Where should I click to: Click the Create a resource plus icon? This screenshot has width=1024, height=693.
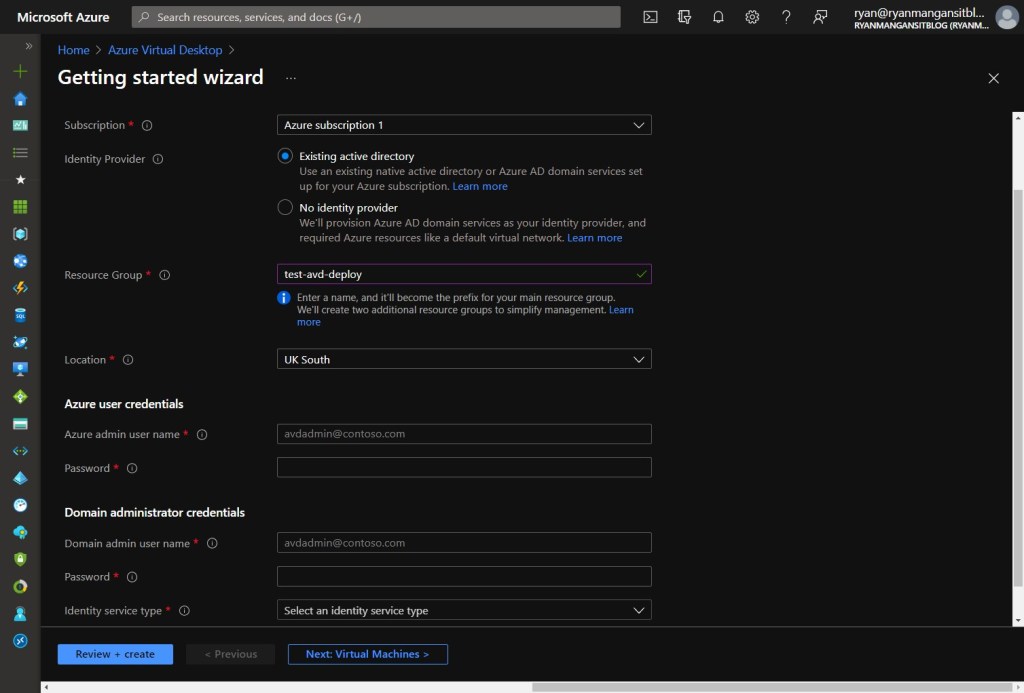coord(20,71)
